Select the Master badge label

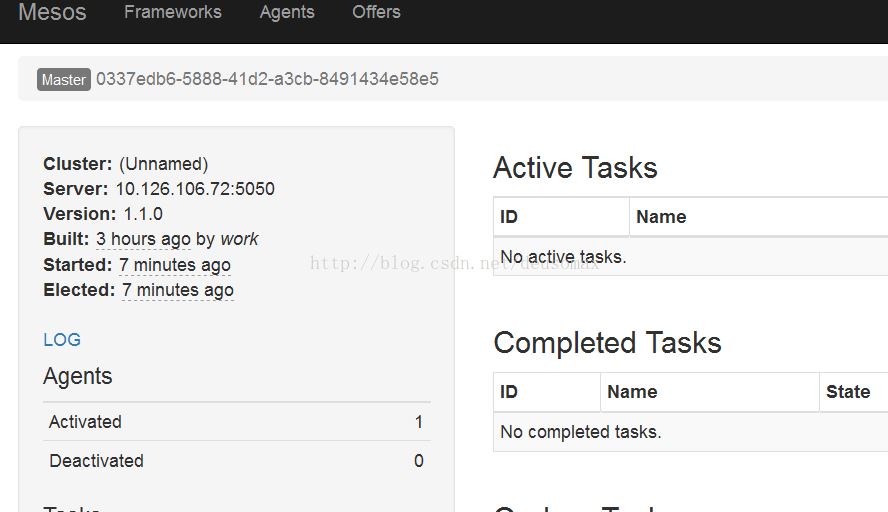click(63, 80)
